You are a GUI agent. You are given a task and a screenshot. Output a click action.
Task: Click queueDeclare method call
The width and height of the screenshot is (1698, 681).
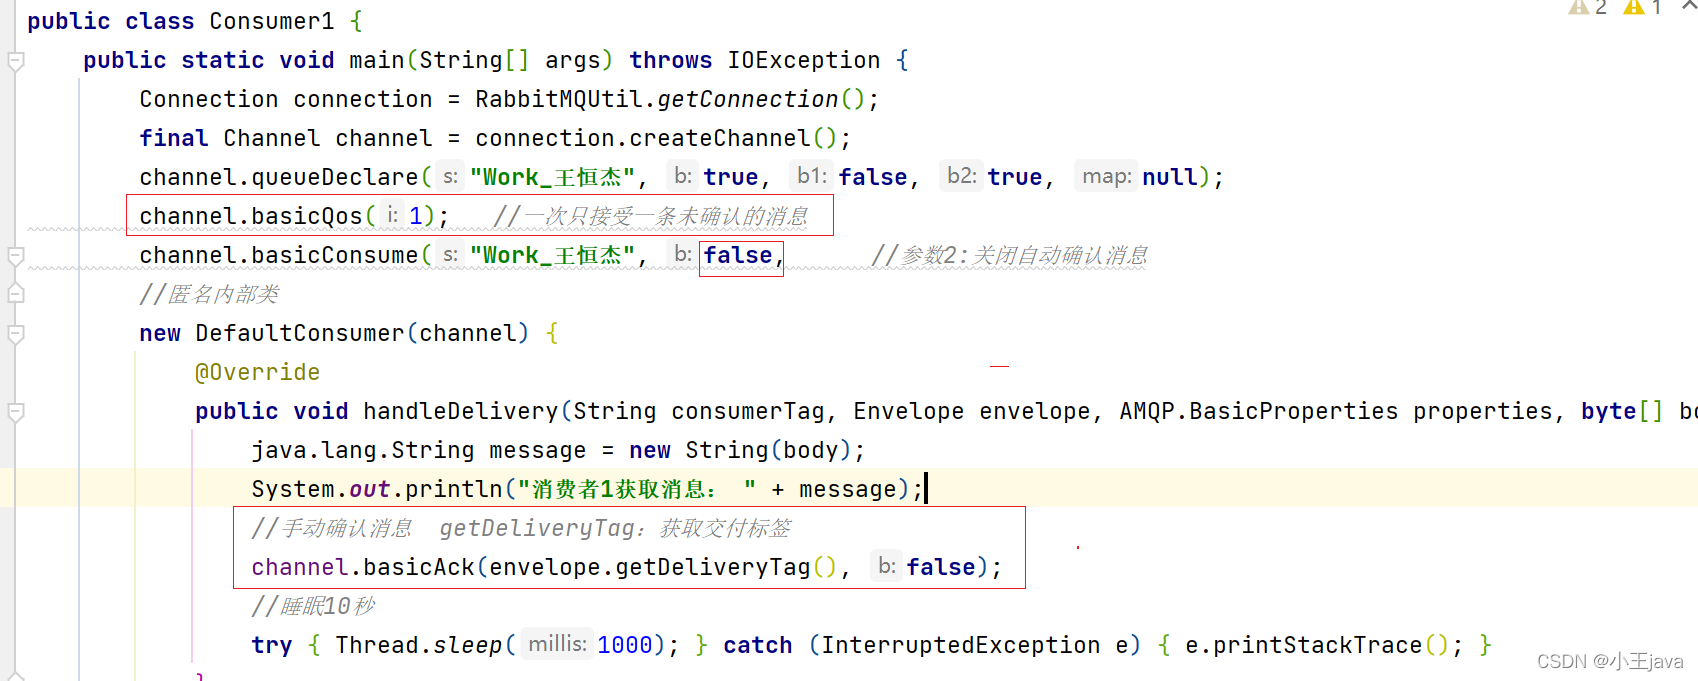pos(334,177)
